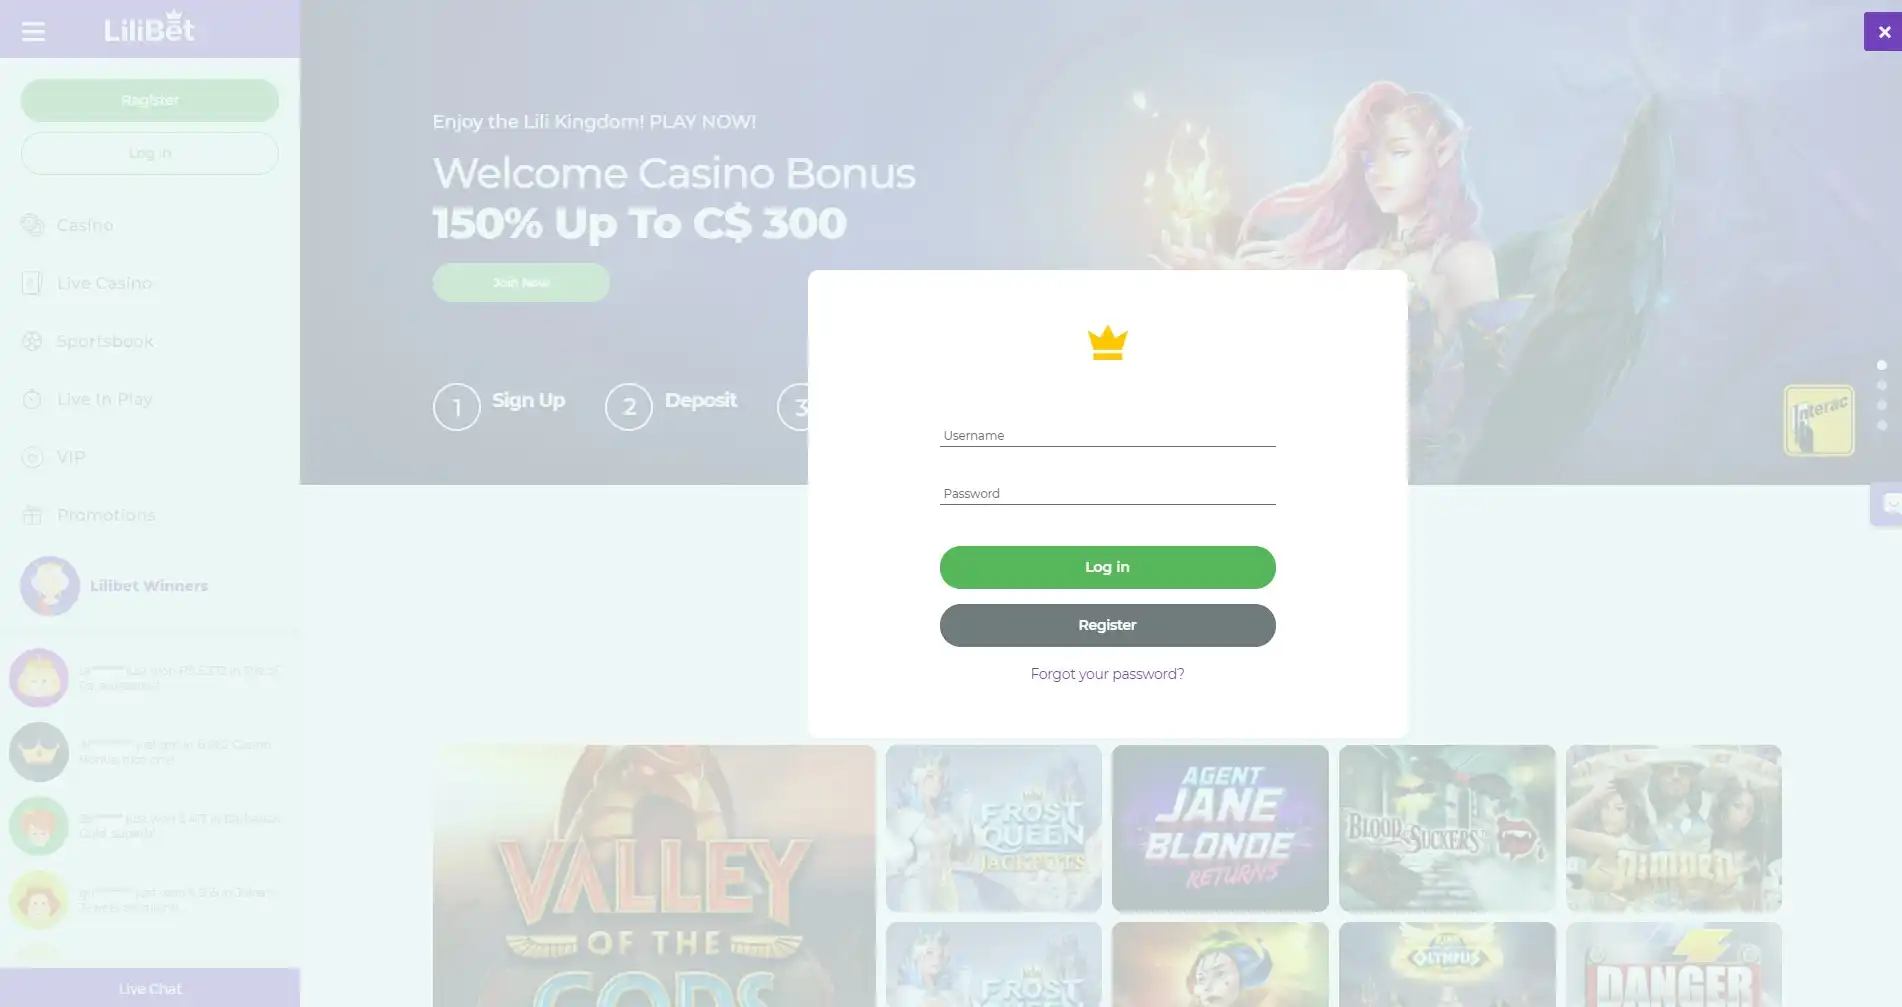This screenshot has height=1007, width=1902.
Task: Click the yellow crown icon
Action: [1107, 343]
